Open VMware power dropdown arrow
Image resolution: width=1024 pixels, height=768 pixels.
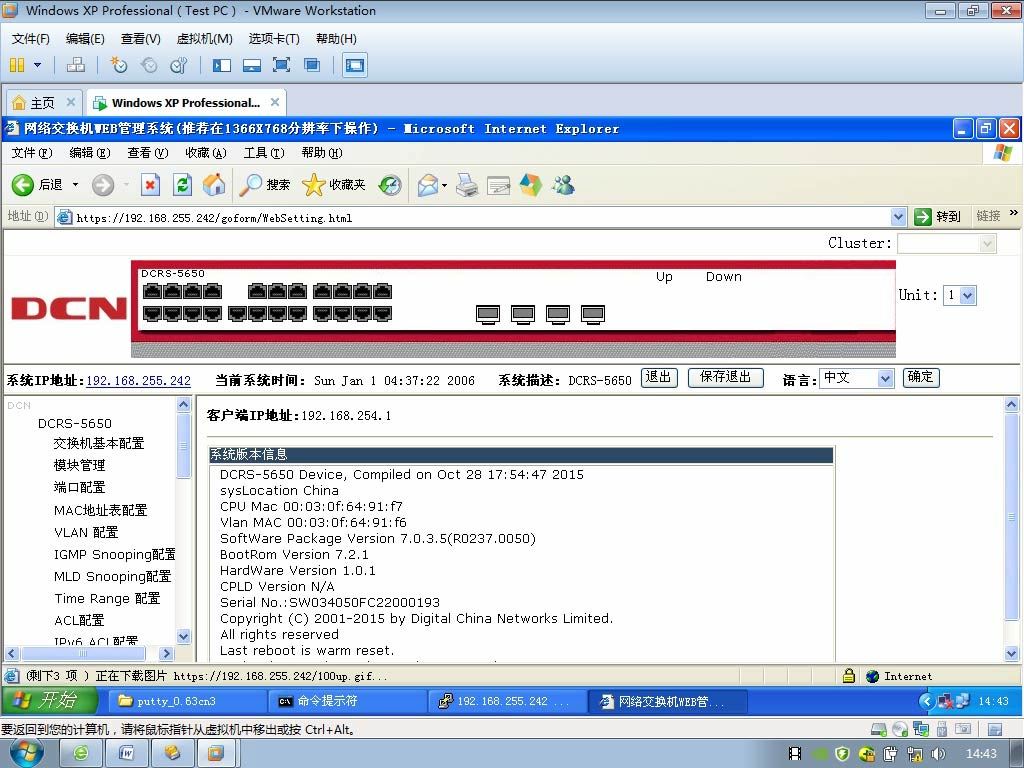37,65
